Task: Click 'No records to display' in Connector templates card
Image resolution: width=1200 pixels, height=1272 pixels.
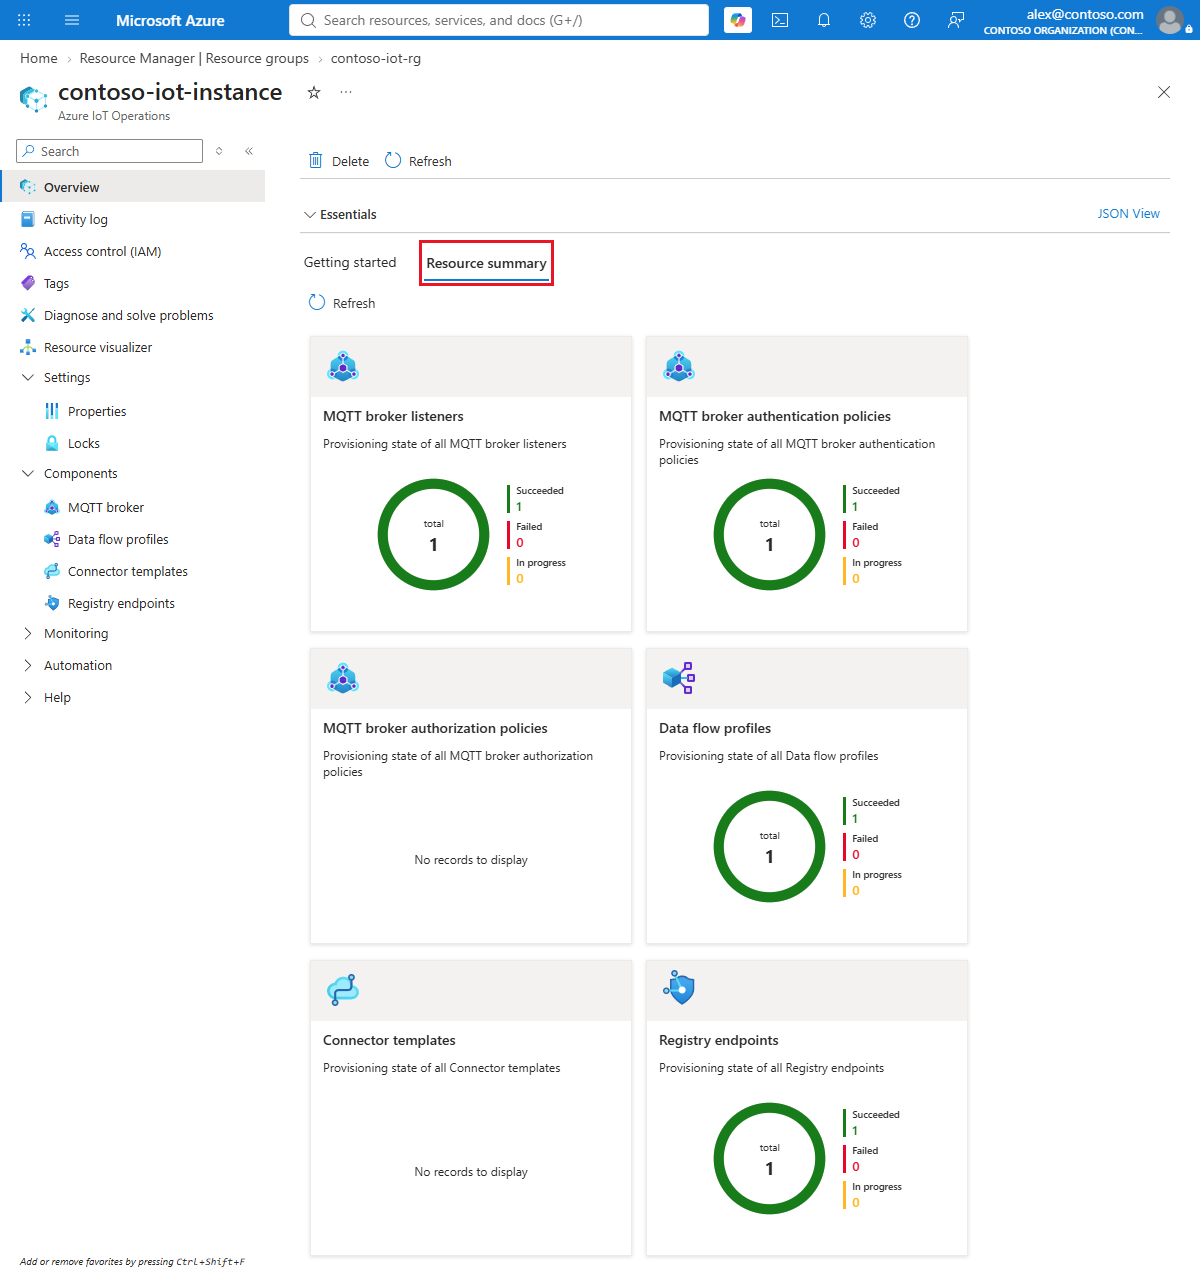Action: 471,1171
